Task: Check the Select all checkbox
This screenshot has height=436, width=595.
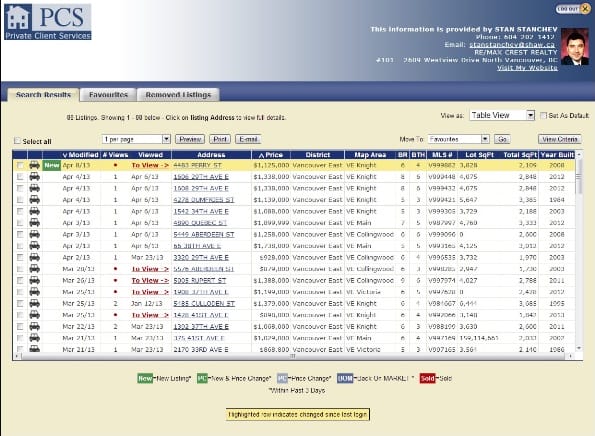Action: coord(17,141)
